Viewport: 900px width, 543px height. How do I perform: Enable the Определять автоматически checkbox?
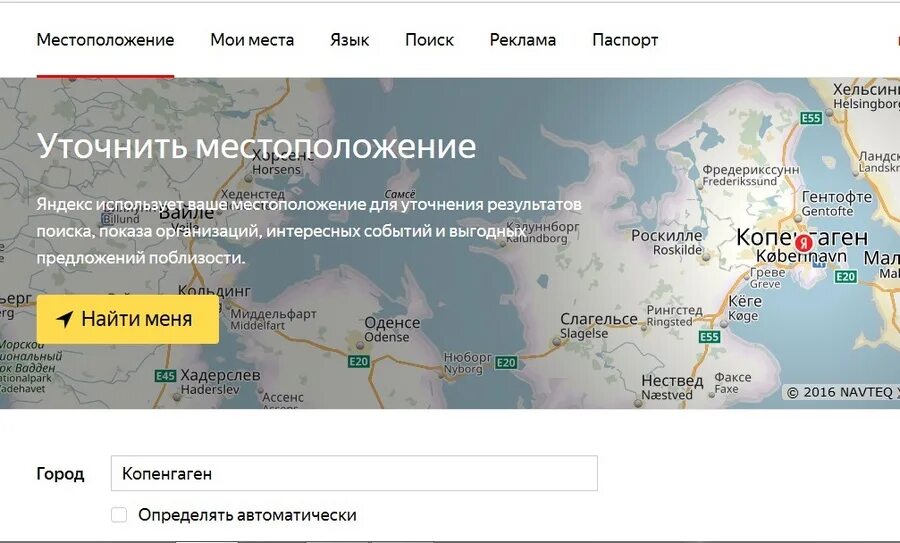(119, 515)
